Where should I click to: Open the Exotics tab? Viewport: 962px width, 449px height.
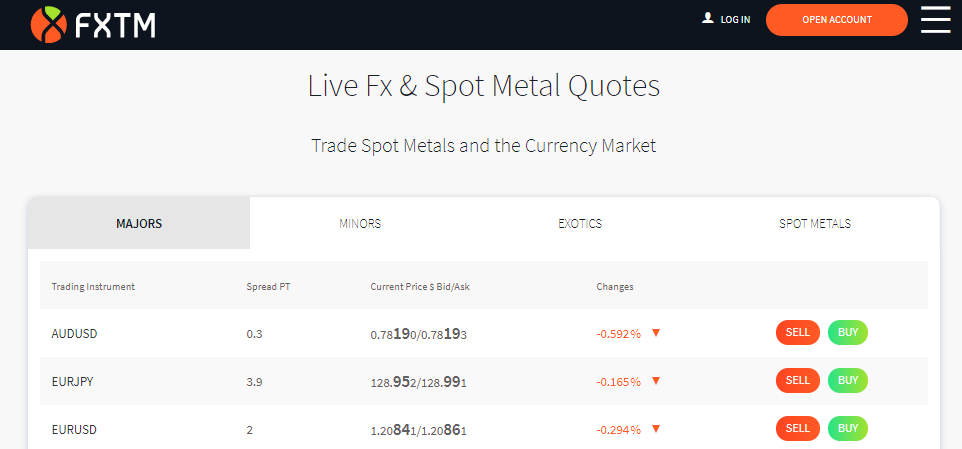point(580,223)
